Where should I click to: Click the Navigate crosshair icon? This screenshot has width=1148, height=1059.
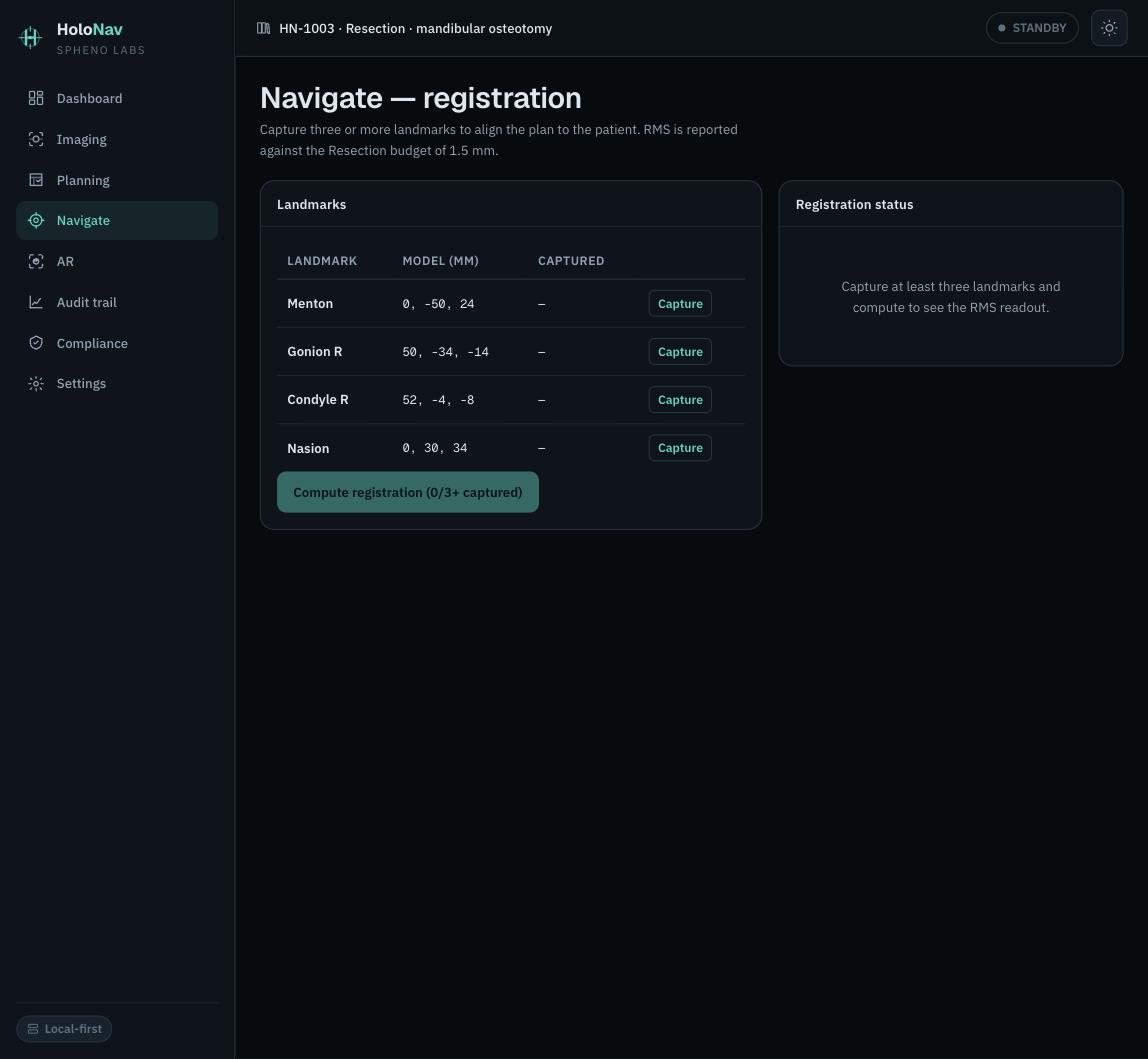coord(36,220)
